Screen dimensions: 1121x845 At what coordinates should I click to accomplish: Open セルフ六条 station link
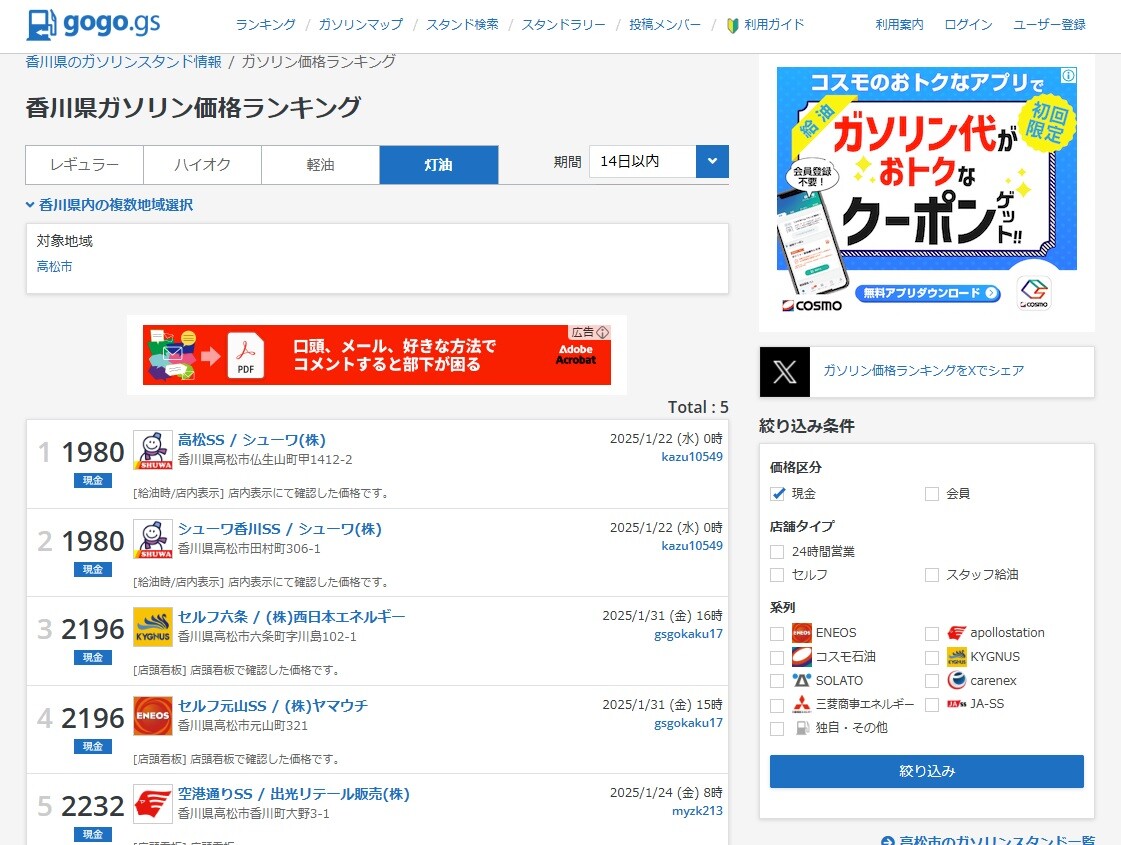pyautogui.click(x=291, y=617)
